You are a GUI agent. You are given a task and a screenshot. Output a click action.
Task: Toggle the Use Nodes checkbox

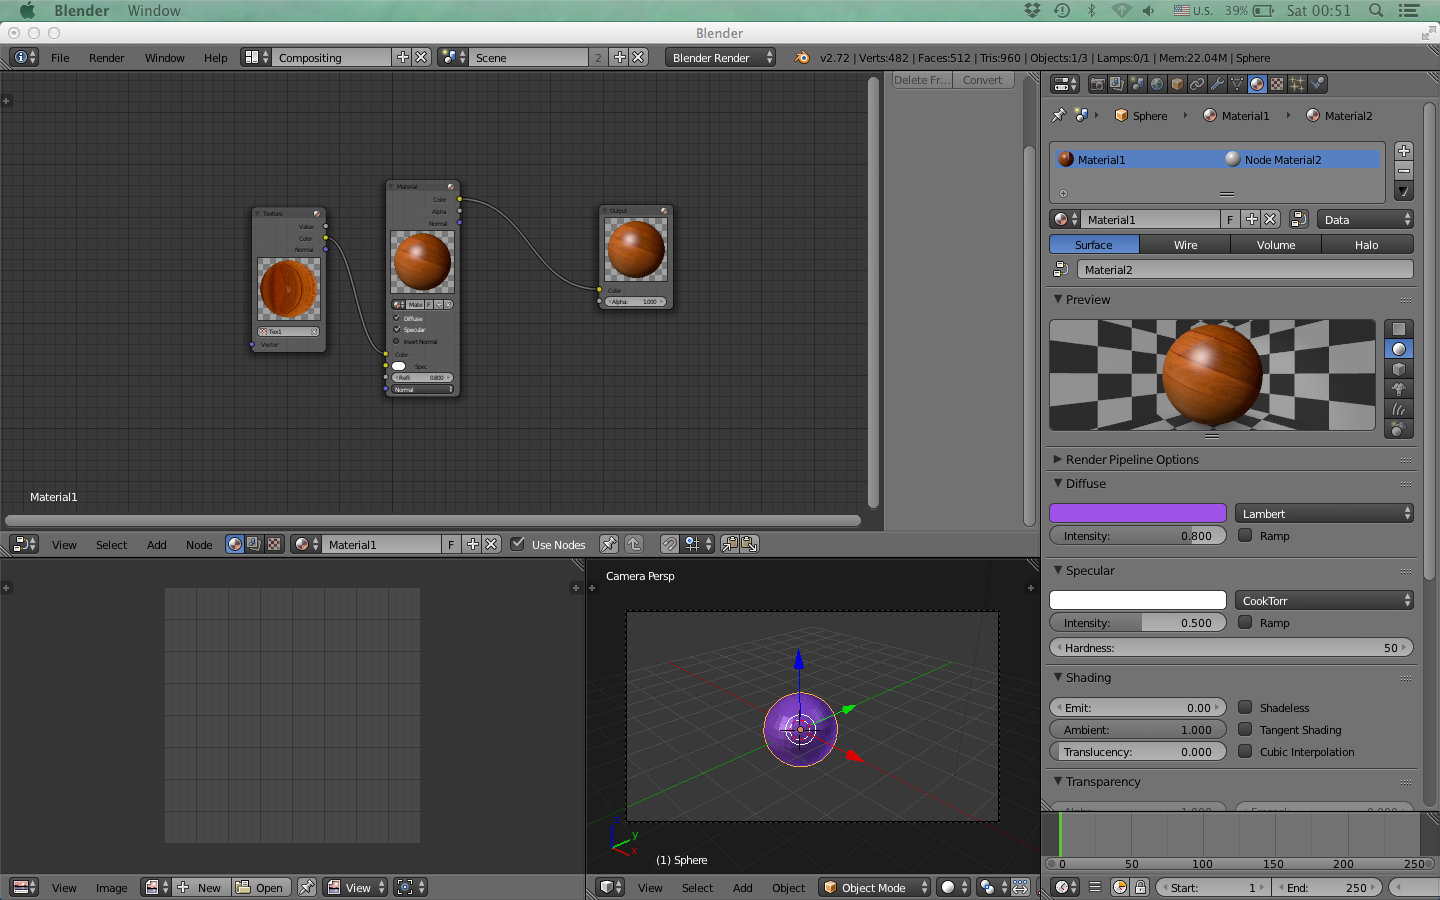click(x=517, y=544)
